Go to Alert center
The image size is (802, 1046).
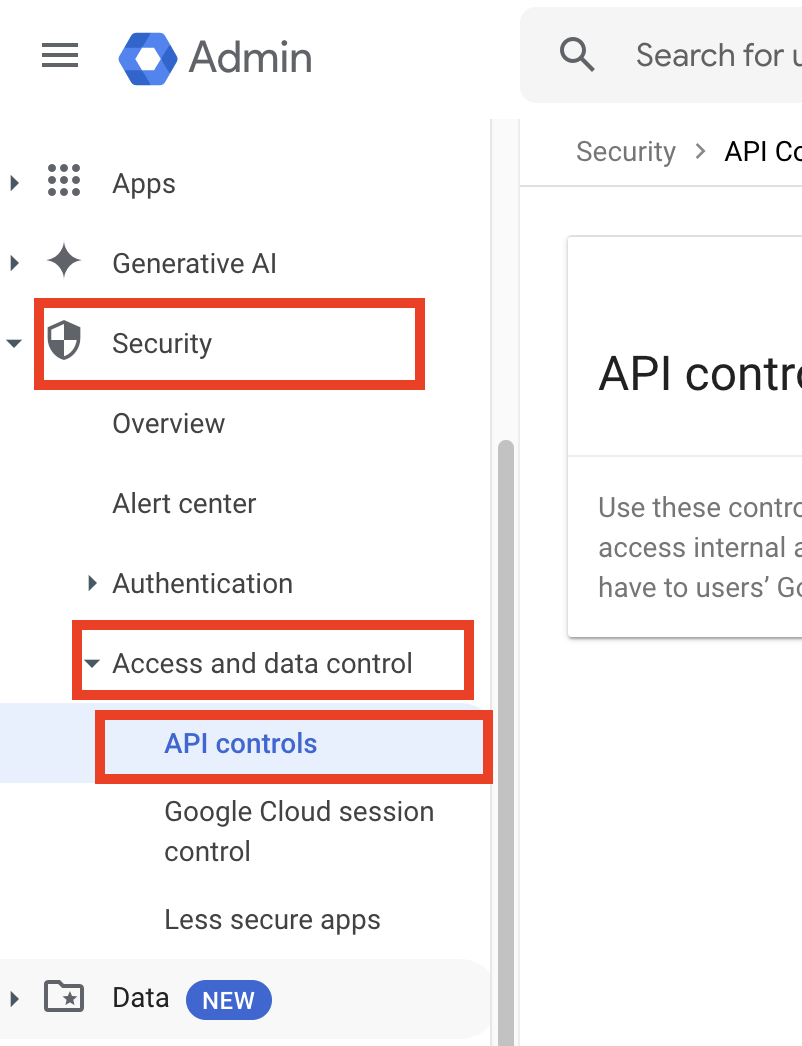[x=184, y=503]
